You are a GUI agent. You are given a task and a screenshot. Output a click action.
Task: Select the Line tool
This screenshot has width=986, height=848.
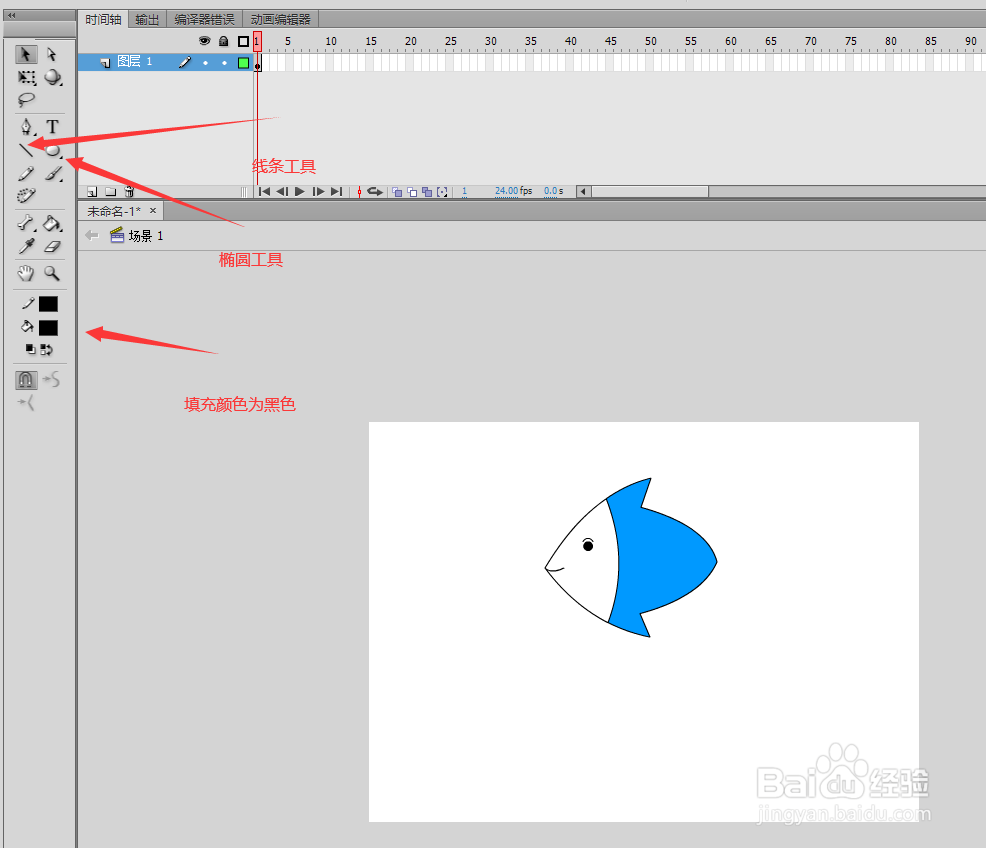click(x=26, y=150)
